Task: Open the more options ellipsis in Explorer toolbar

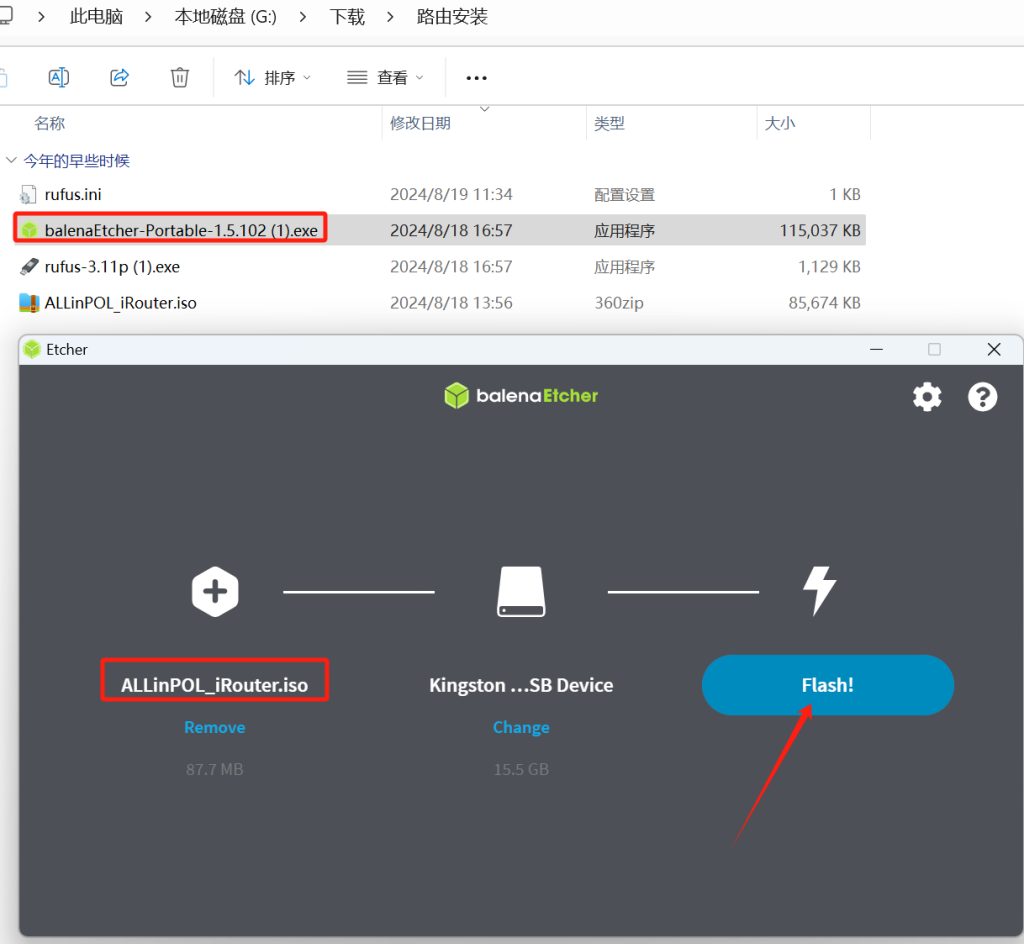Action: 476,78
